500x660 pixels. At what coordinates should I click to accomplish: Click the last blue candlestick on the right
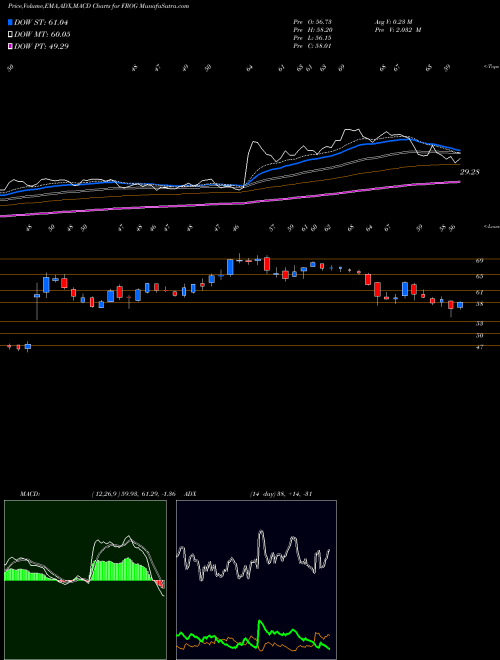[x=460, y=305]
